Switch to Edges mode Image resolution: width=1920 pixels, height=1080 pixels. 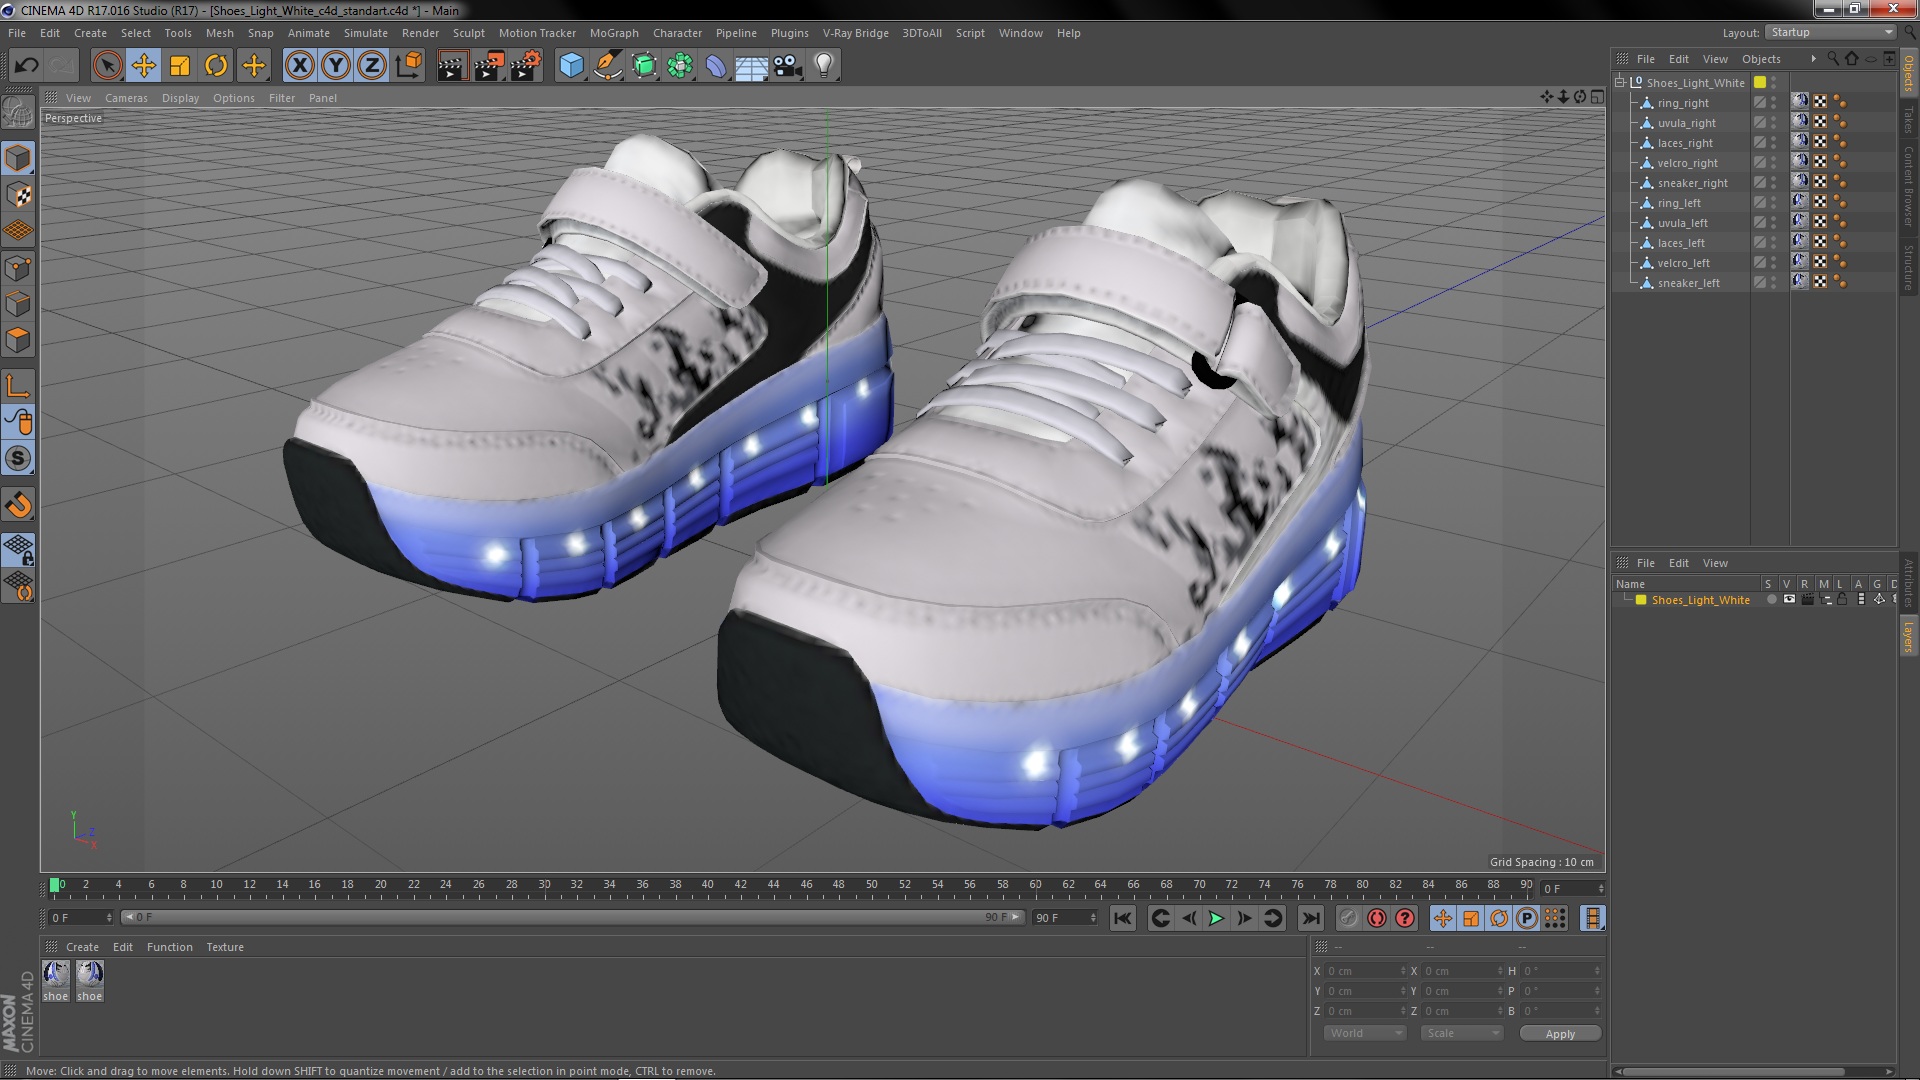(x=18, y=304)
